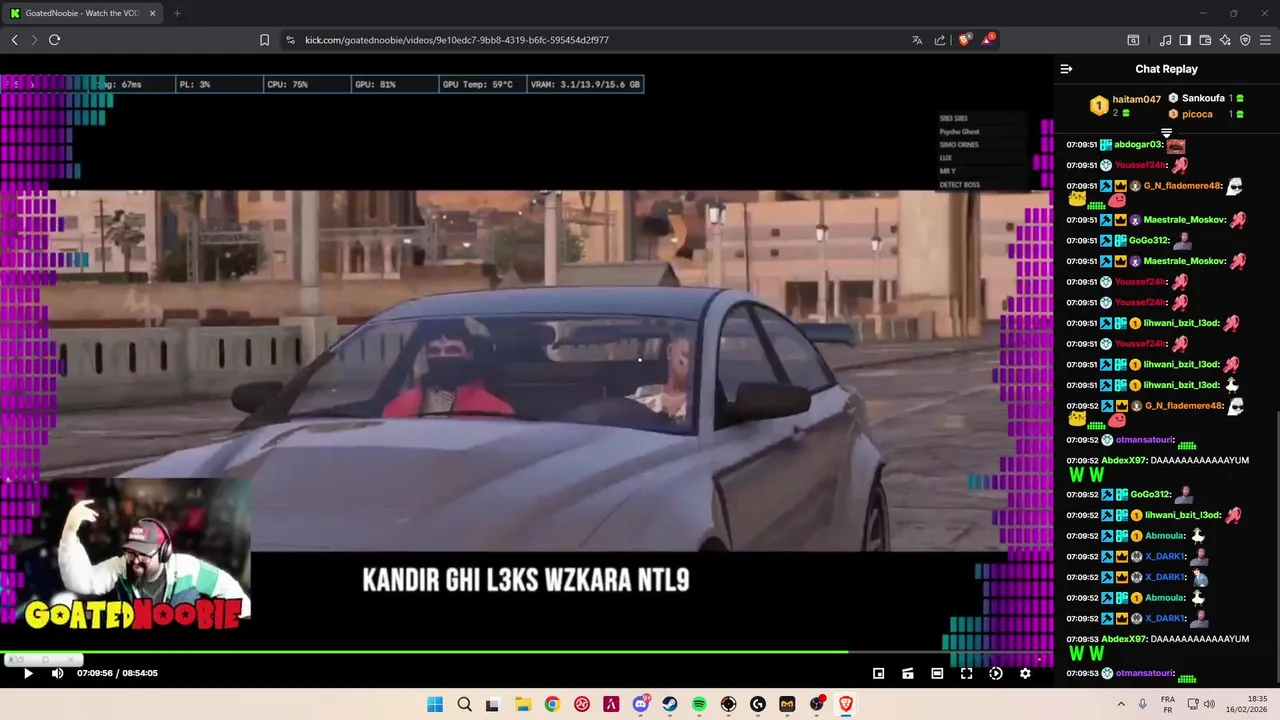Viewport: 1280px width, 720px height.
Task: Share this page icon
Action: 940,40
